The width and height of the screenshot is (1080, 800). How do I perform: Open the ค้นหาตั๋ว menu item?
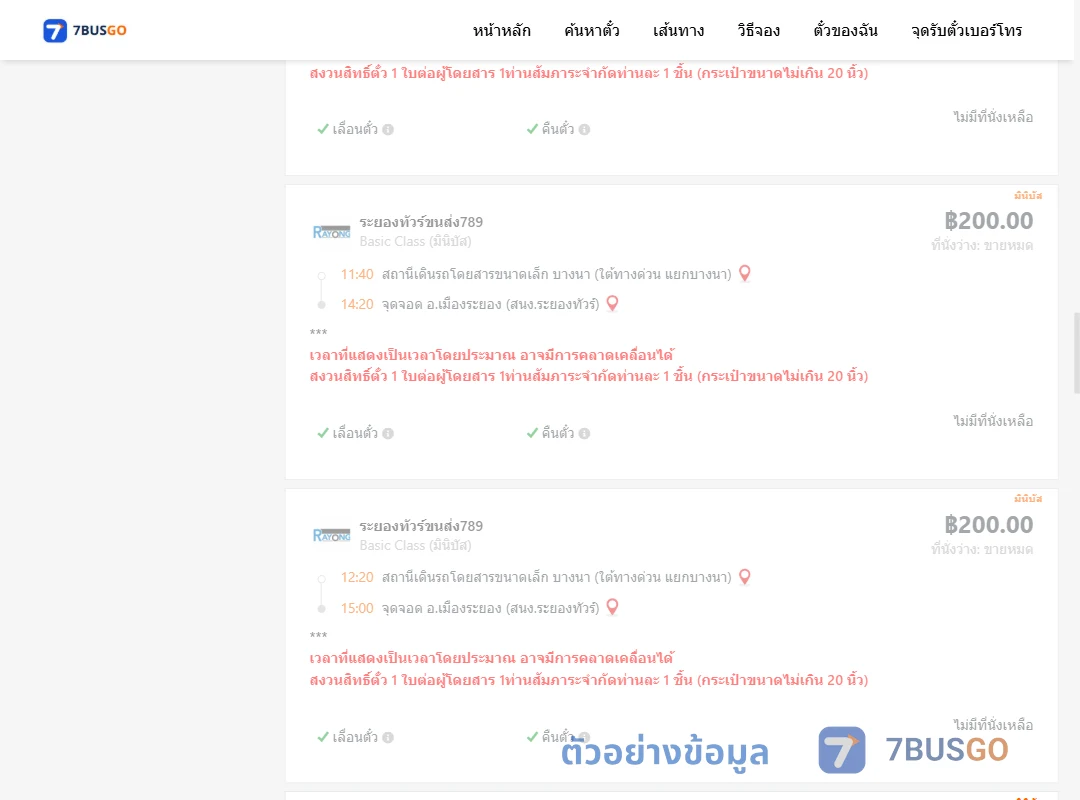click(x=592, y=30)
